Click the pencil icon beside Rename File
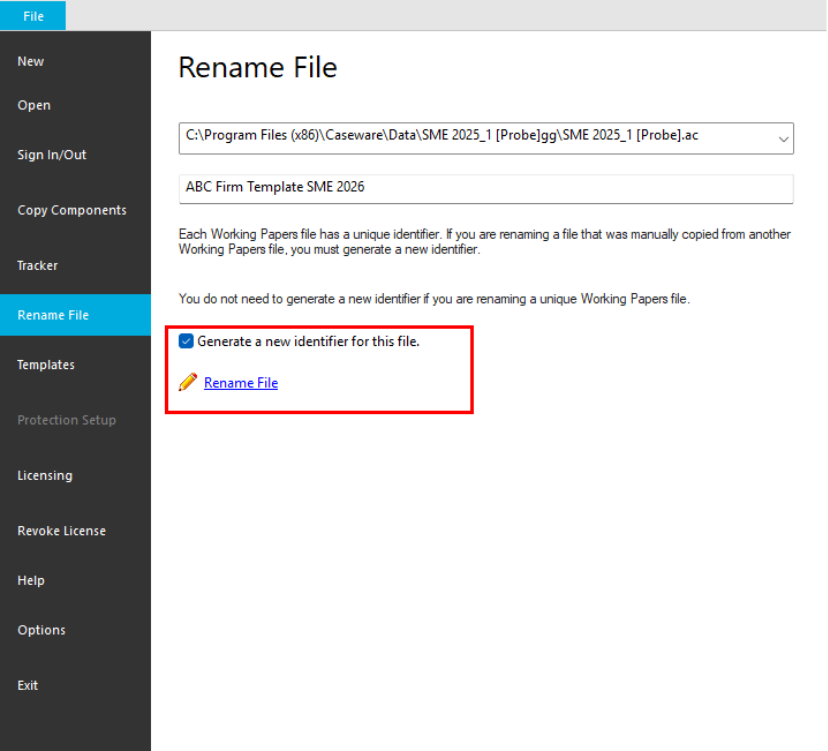Viewport: 828px width, 751px height. click(188, 382)
